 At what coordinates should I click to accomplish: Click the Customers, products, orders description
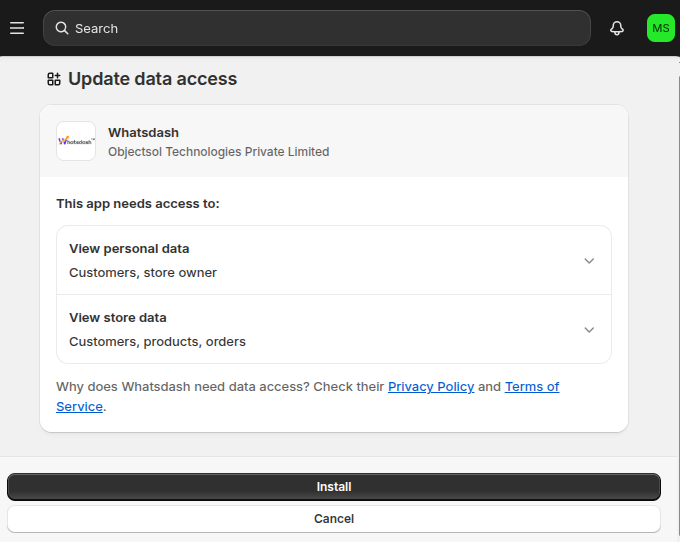157,342
